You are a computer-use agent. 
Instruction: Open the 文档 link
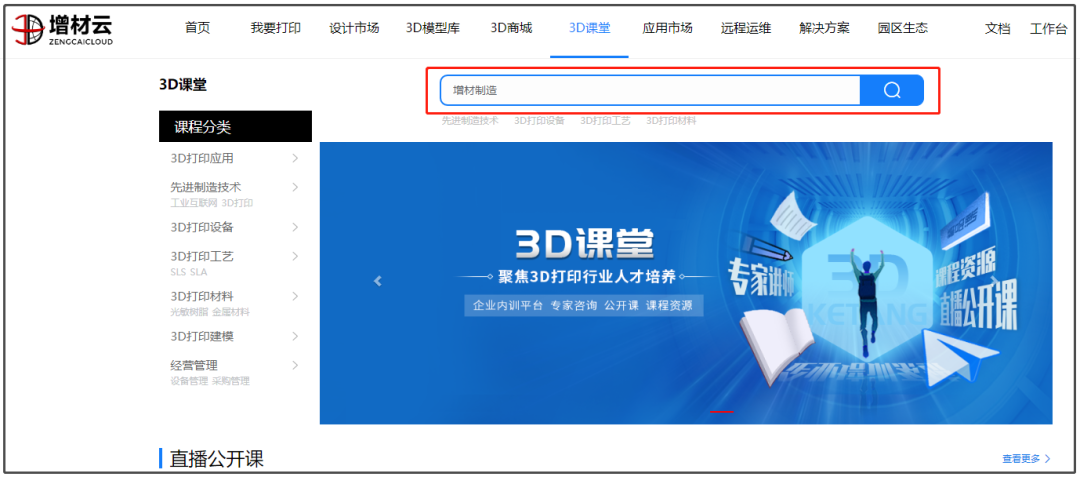997,29
